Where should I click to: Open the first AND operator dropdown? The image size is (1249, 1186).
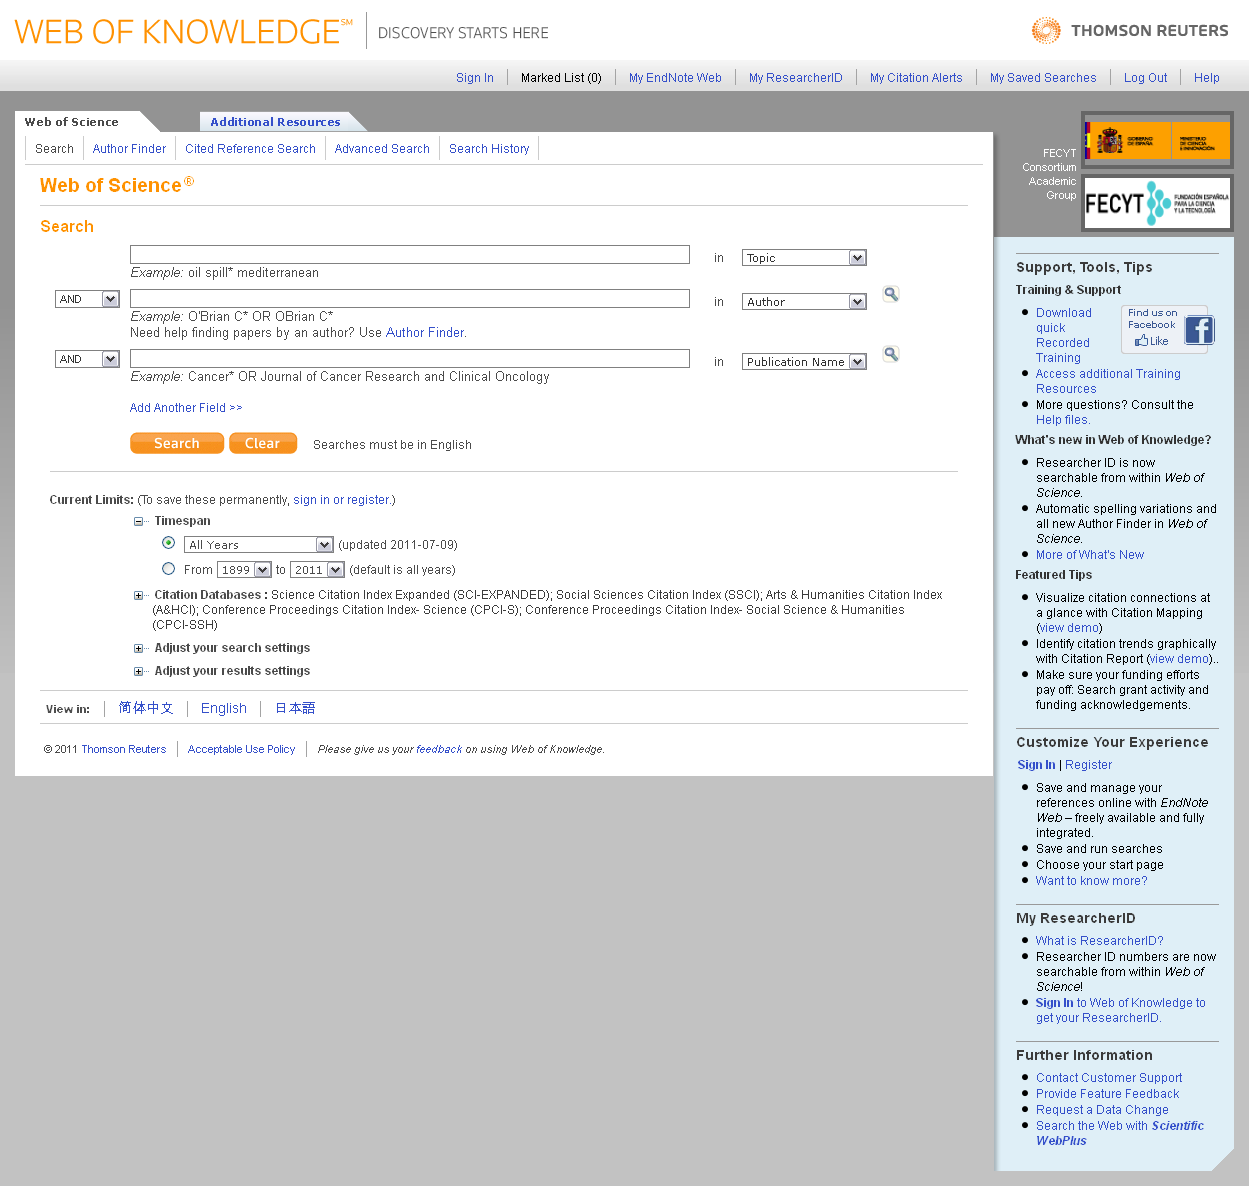coord(87,299)
